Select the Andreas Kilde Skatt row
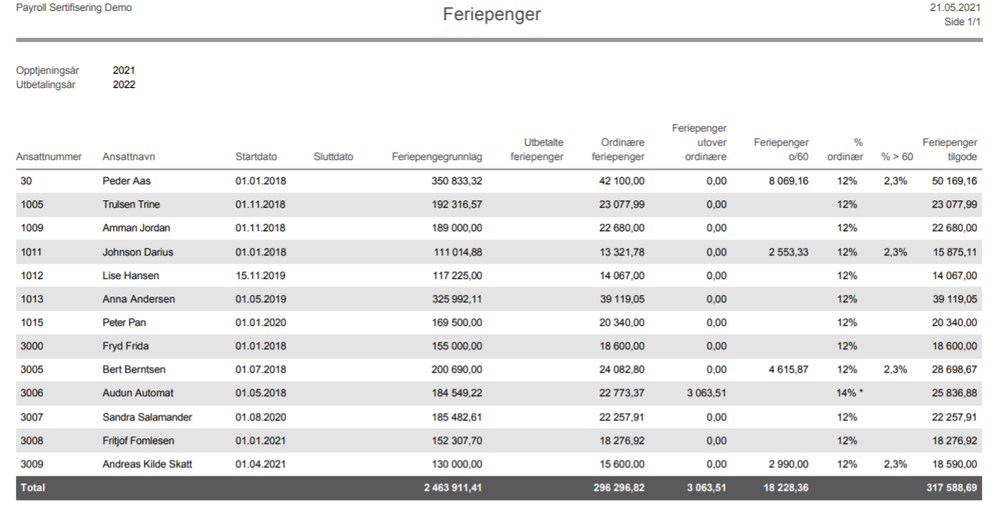 (x=499, y=464)
